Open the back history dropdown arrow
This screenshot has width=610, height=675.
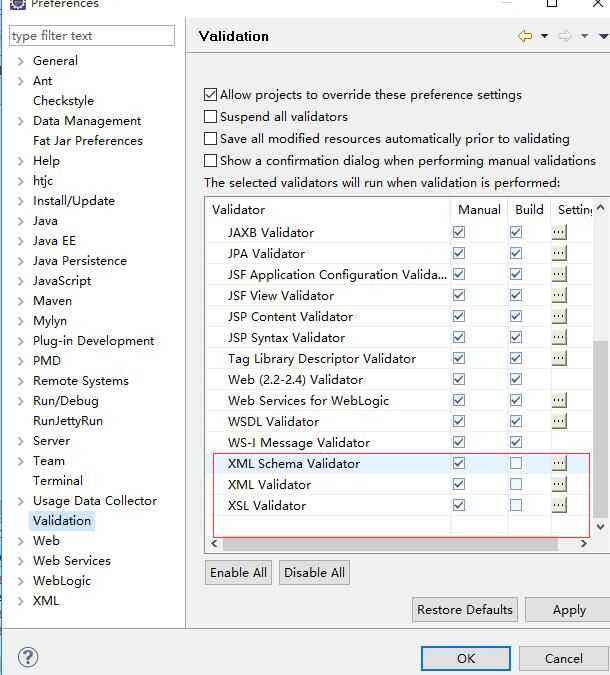(544, 36)
